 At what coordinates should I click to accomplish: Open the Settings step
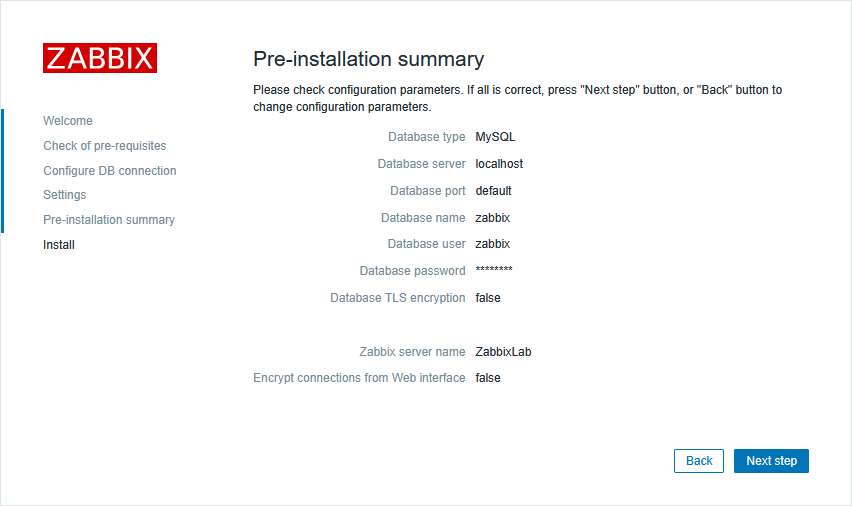65,195
